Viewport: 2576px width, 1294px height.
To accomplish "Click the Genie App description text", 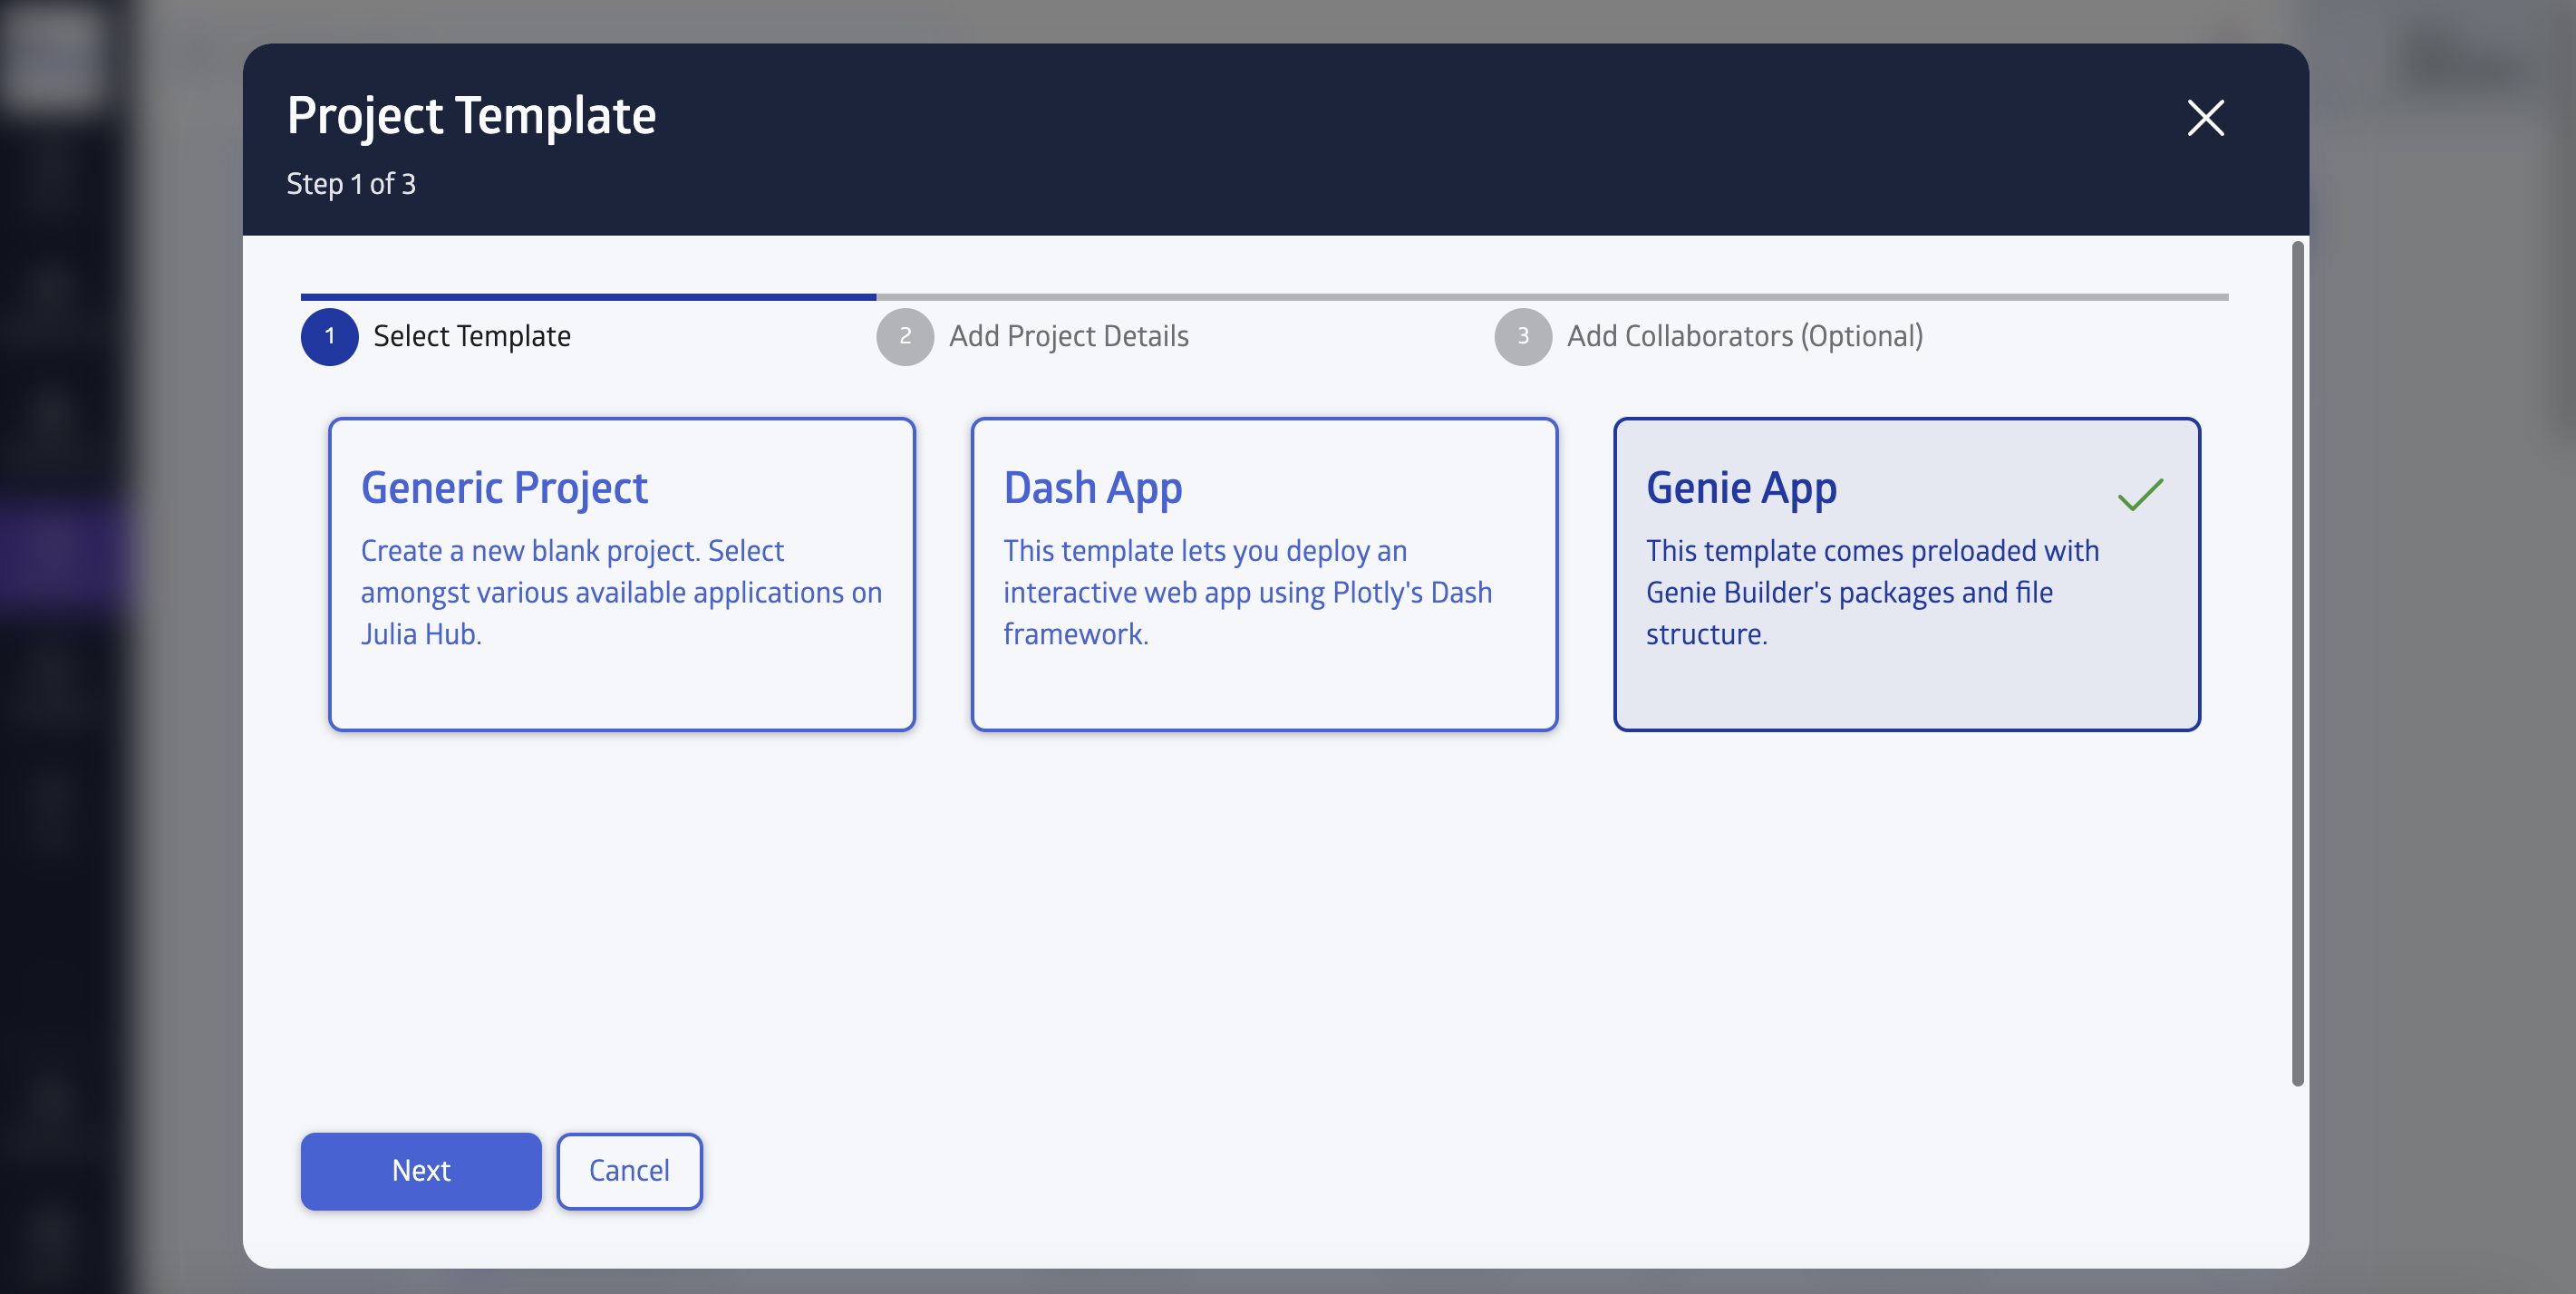I will click(1872, 592).
